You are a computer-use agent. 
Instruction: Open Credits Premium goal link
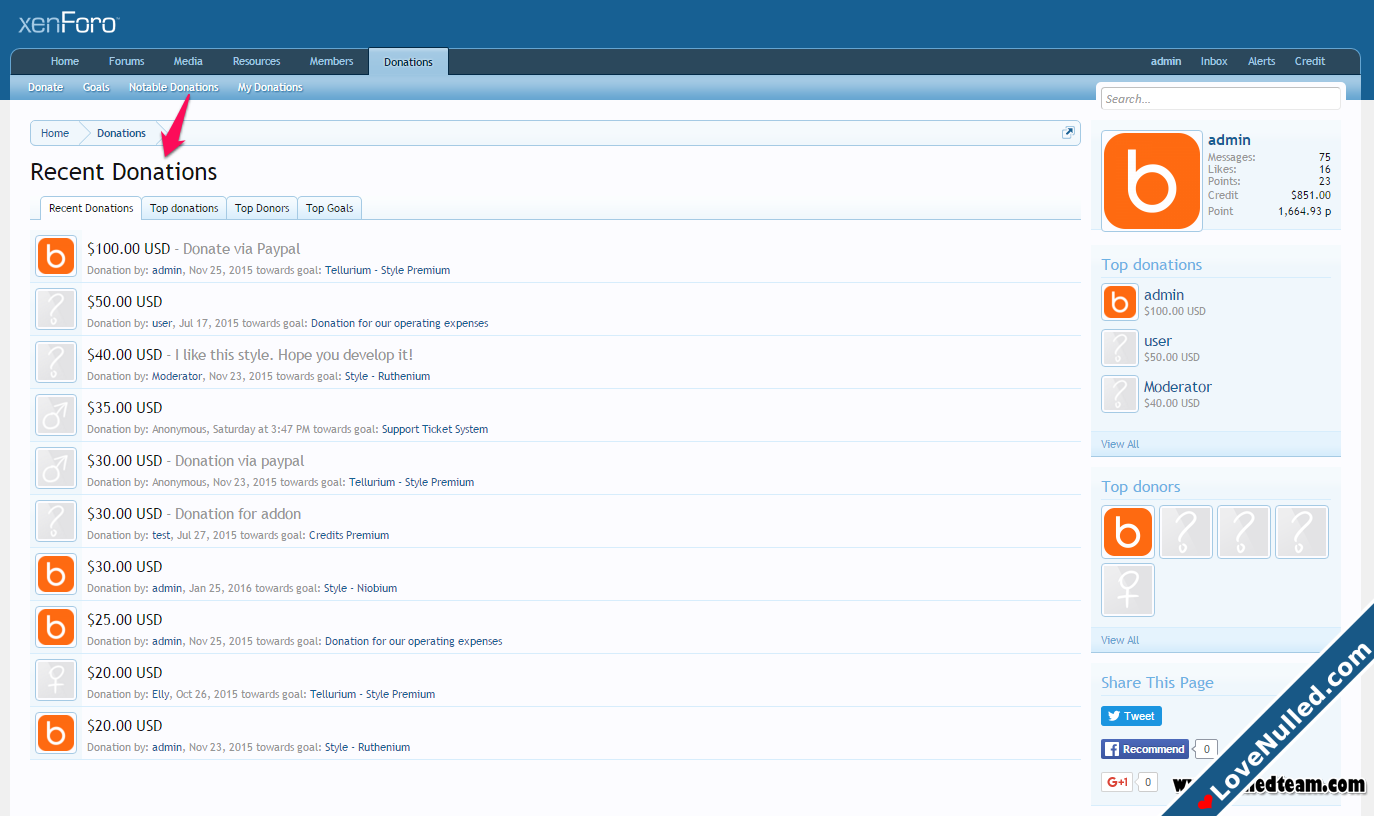[x=349, y=535]
